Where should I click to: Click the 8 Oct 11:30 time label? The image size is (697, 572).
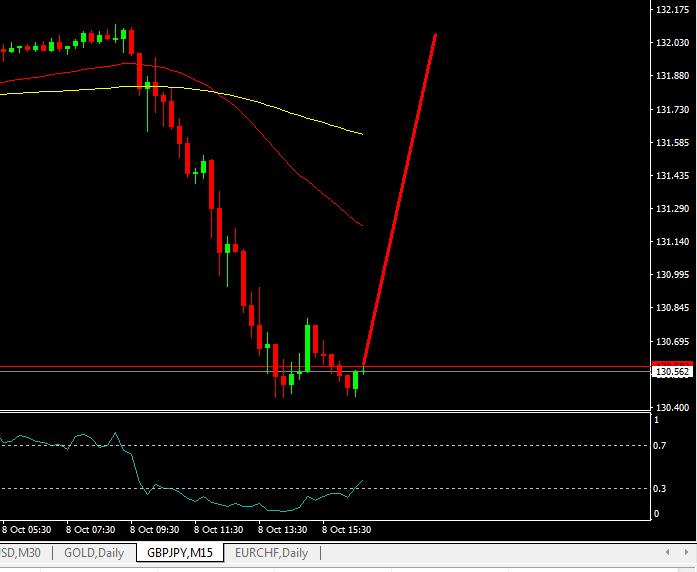pos(218,530)
